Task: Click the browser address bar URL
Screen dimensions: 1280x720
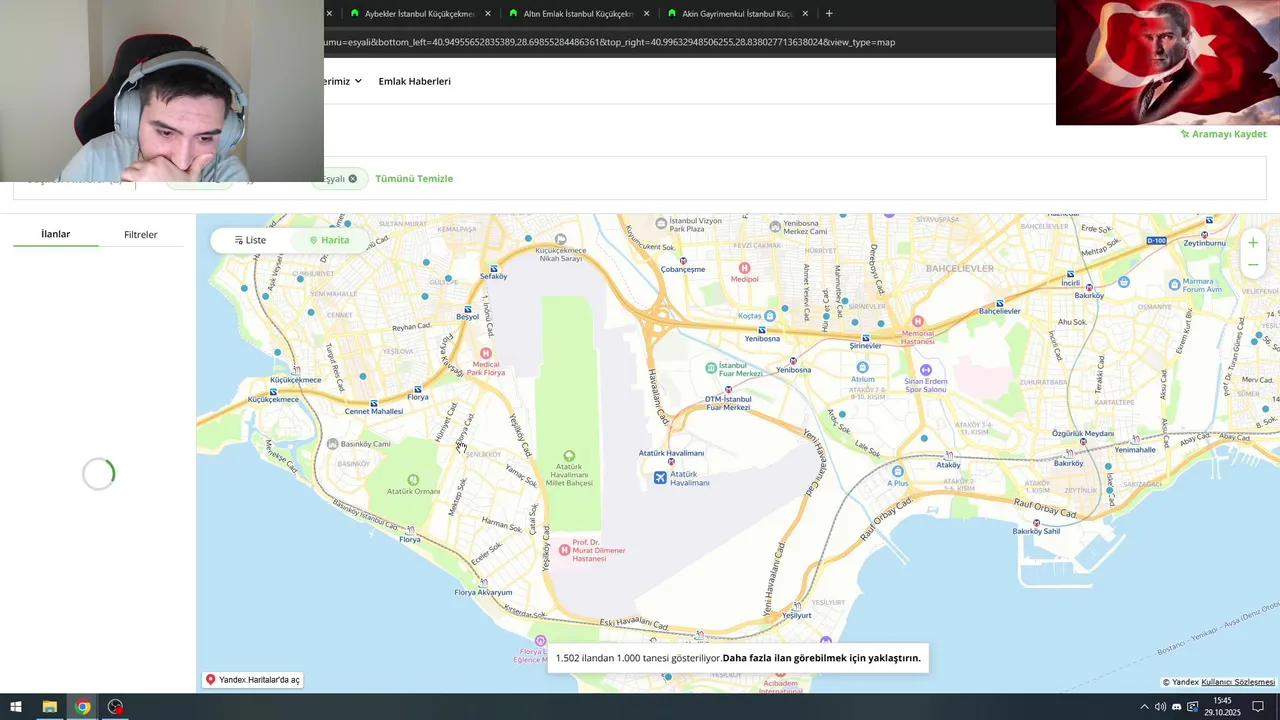Action: (610, 42)
